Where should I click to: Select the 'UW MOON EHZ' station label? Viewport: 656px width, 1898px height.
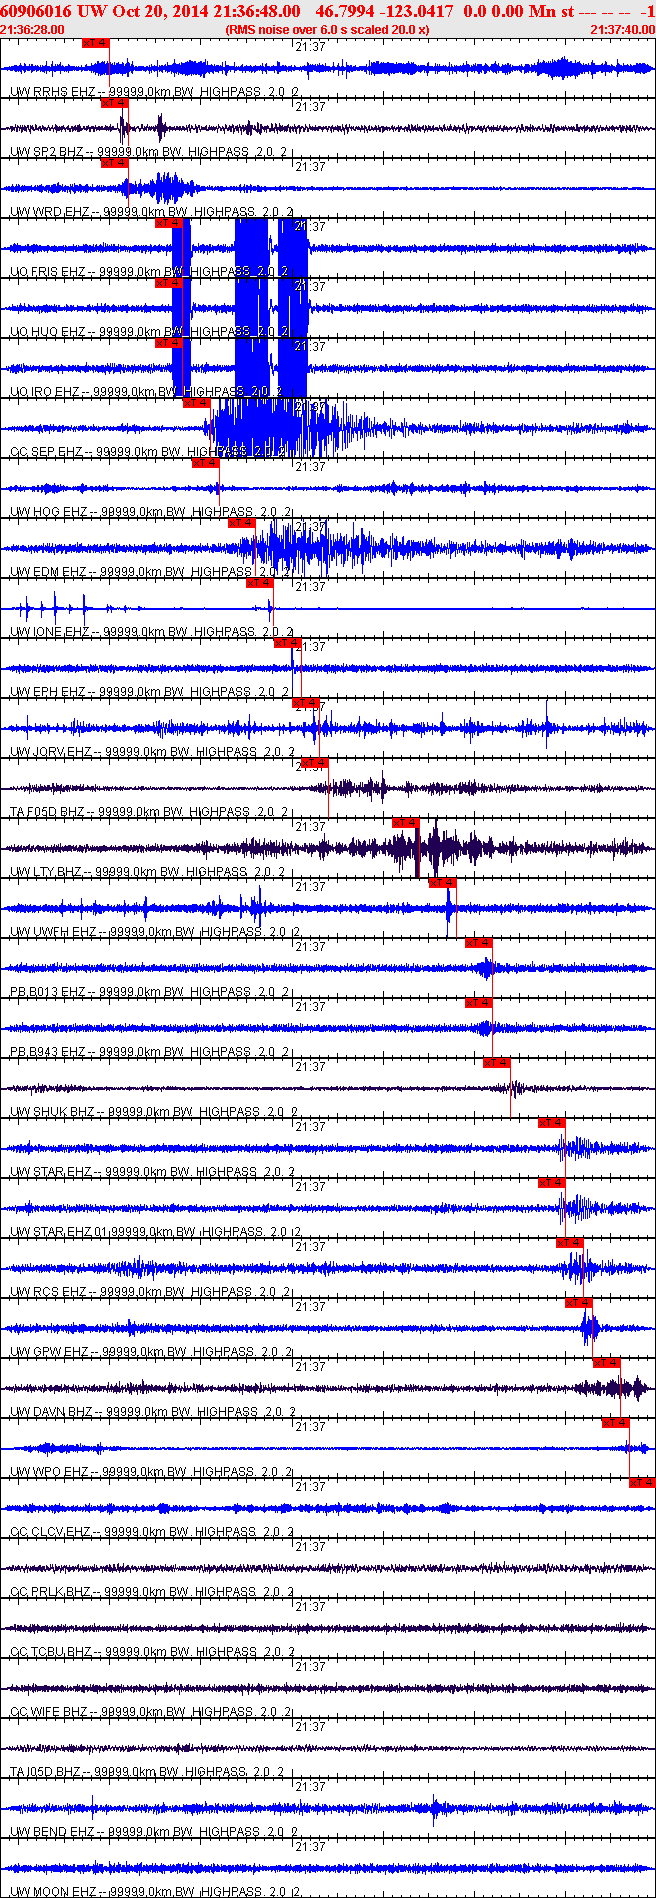point(53,1892)
